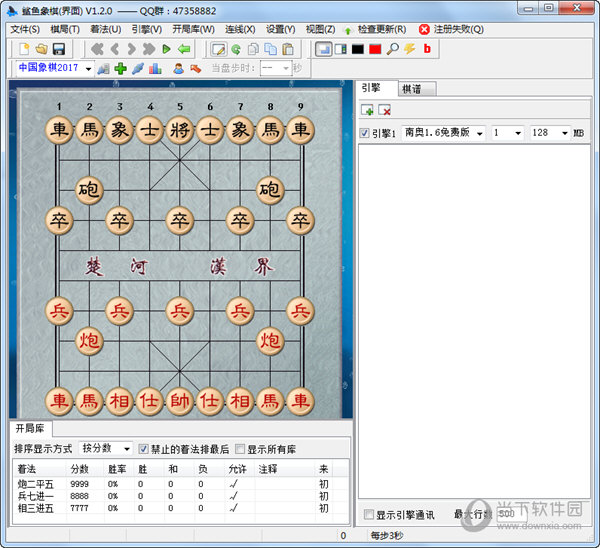Image resolution: width=600 pixels, height=548 pixels.
Task: Expand the 中国象棋2017 dropdown
Action: [x=88, y=68]
